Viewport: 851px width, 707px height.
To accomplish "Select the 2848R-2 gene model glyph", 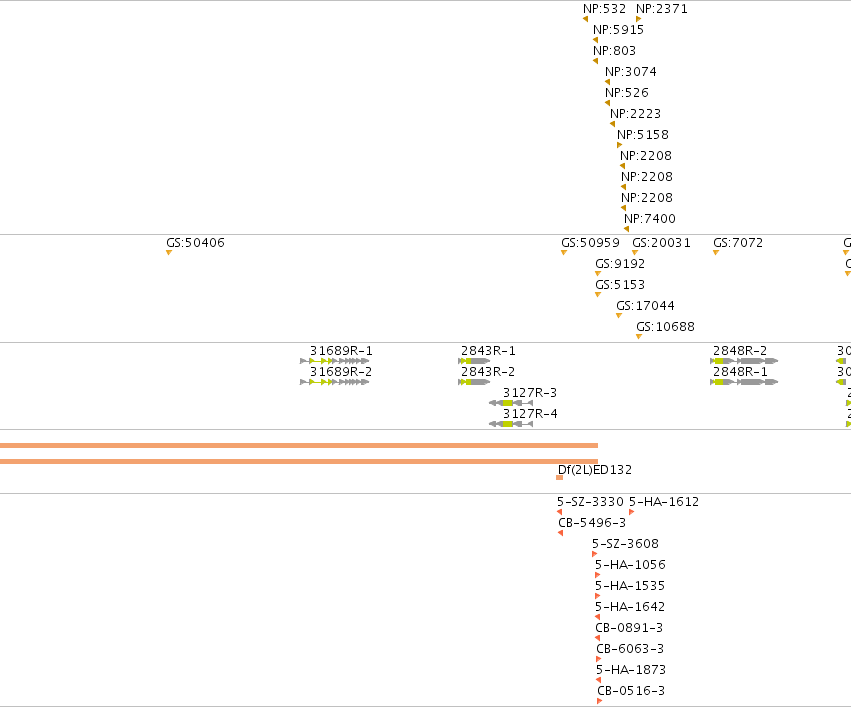I will click(x=744, y=361).
